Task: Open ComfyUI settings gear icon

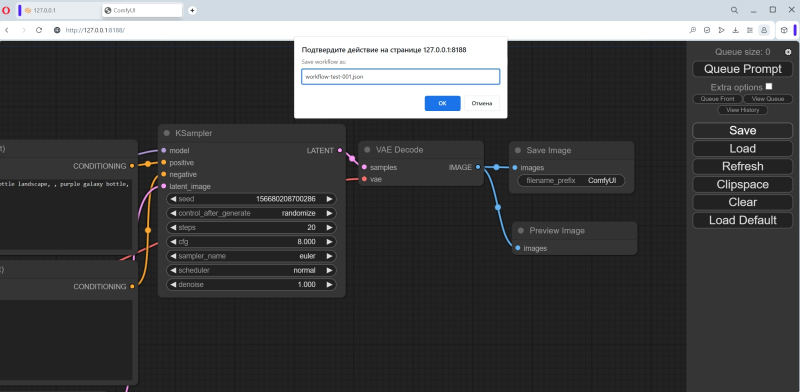Action: point(788,52)
